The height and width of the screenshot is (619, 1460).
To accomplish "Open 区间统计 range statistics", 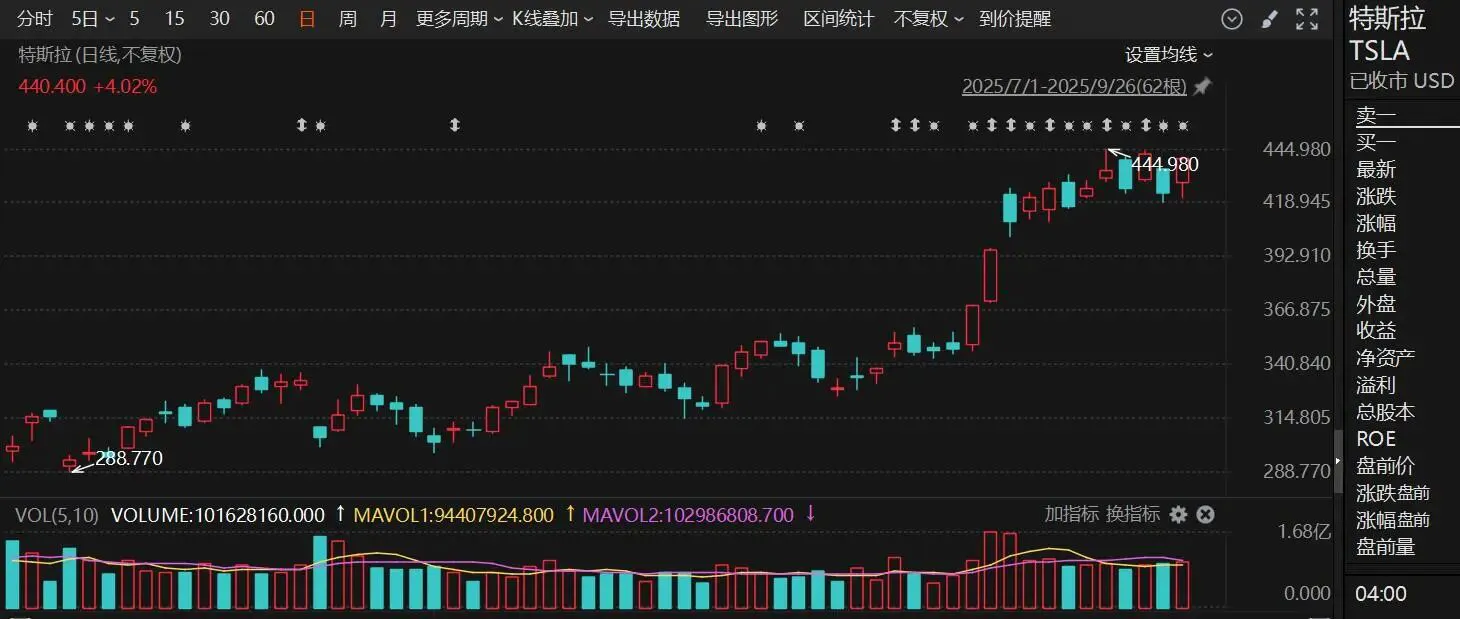I will tap(838, 19).
